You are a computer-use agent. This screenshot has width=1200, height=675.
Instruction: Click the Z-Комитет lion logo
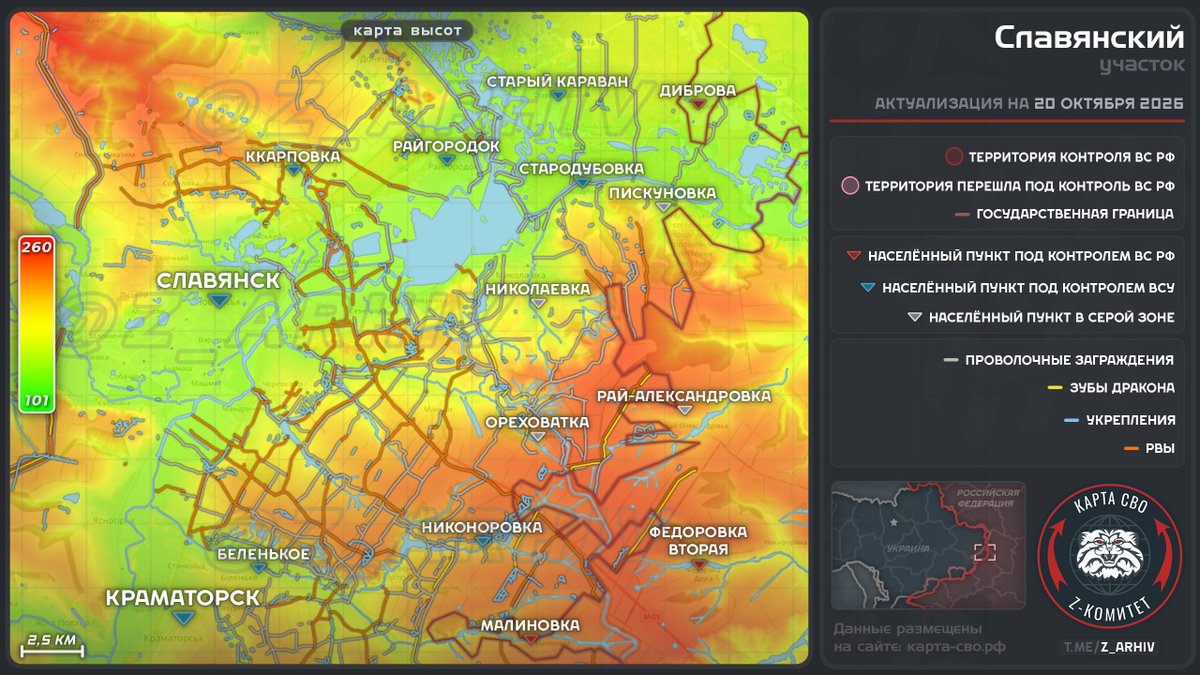(x=1110, y=556)
